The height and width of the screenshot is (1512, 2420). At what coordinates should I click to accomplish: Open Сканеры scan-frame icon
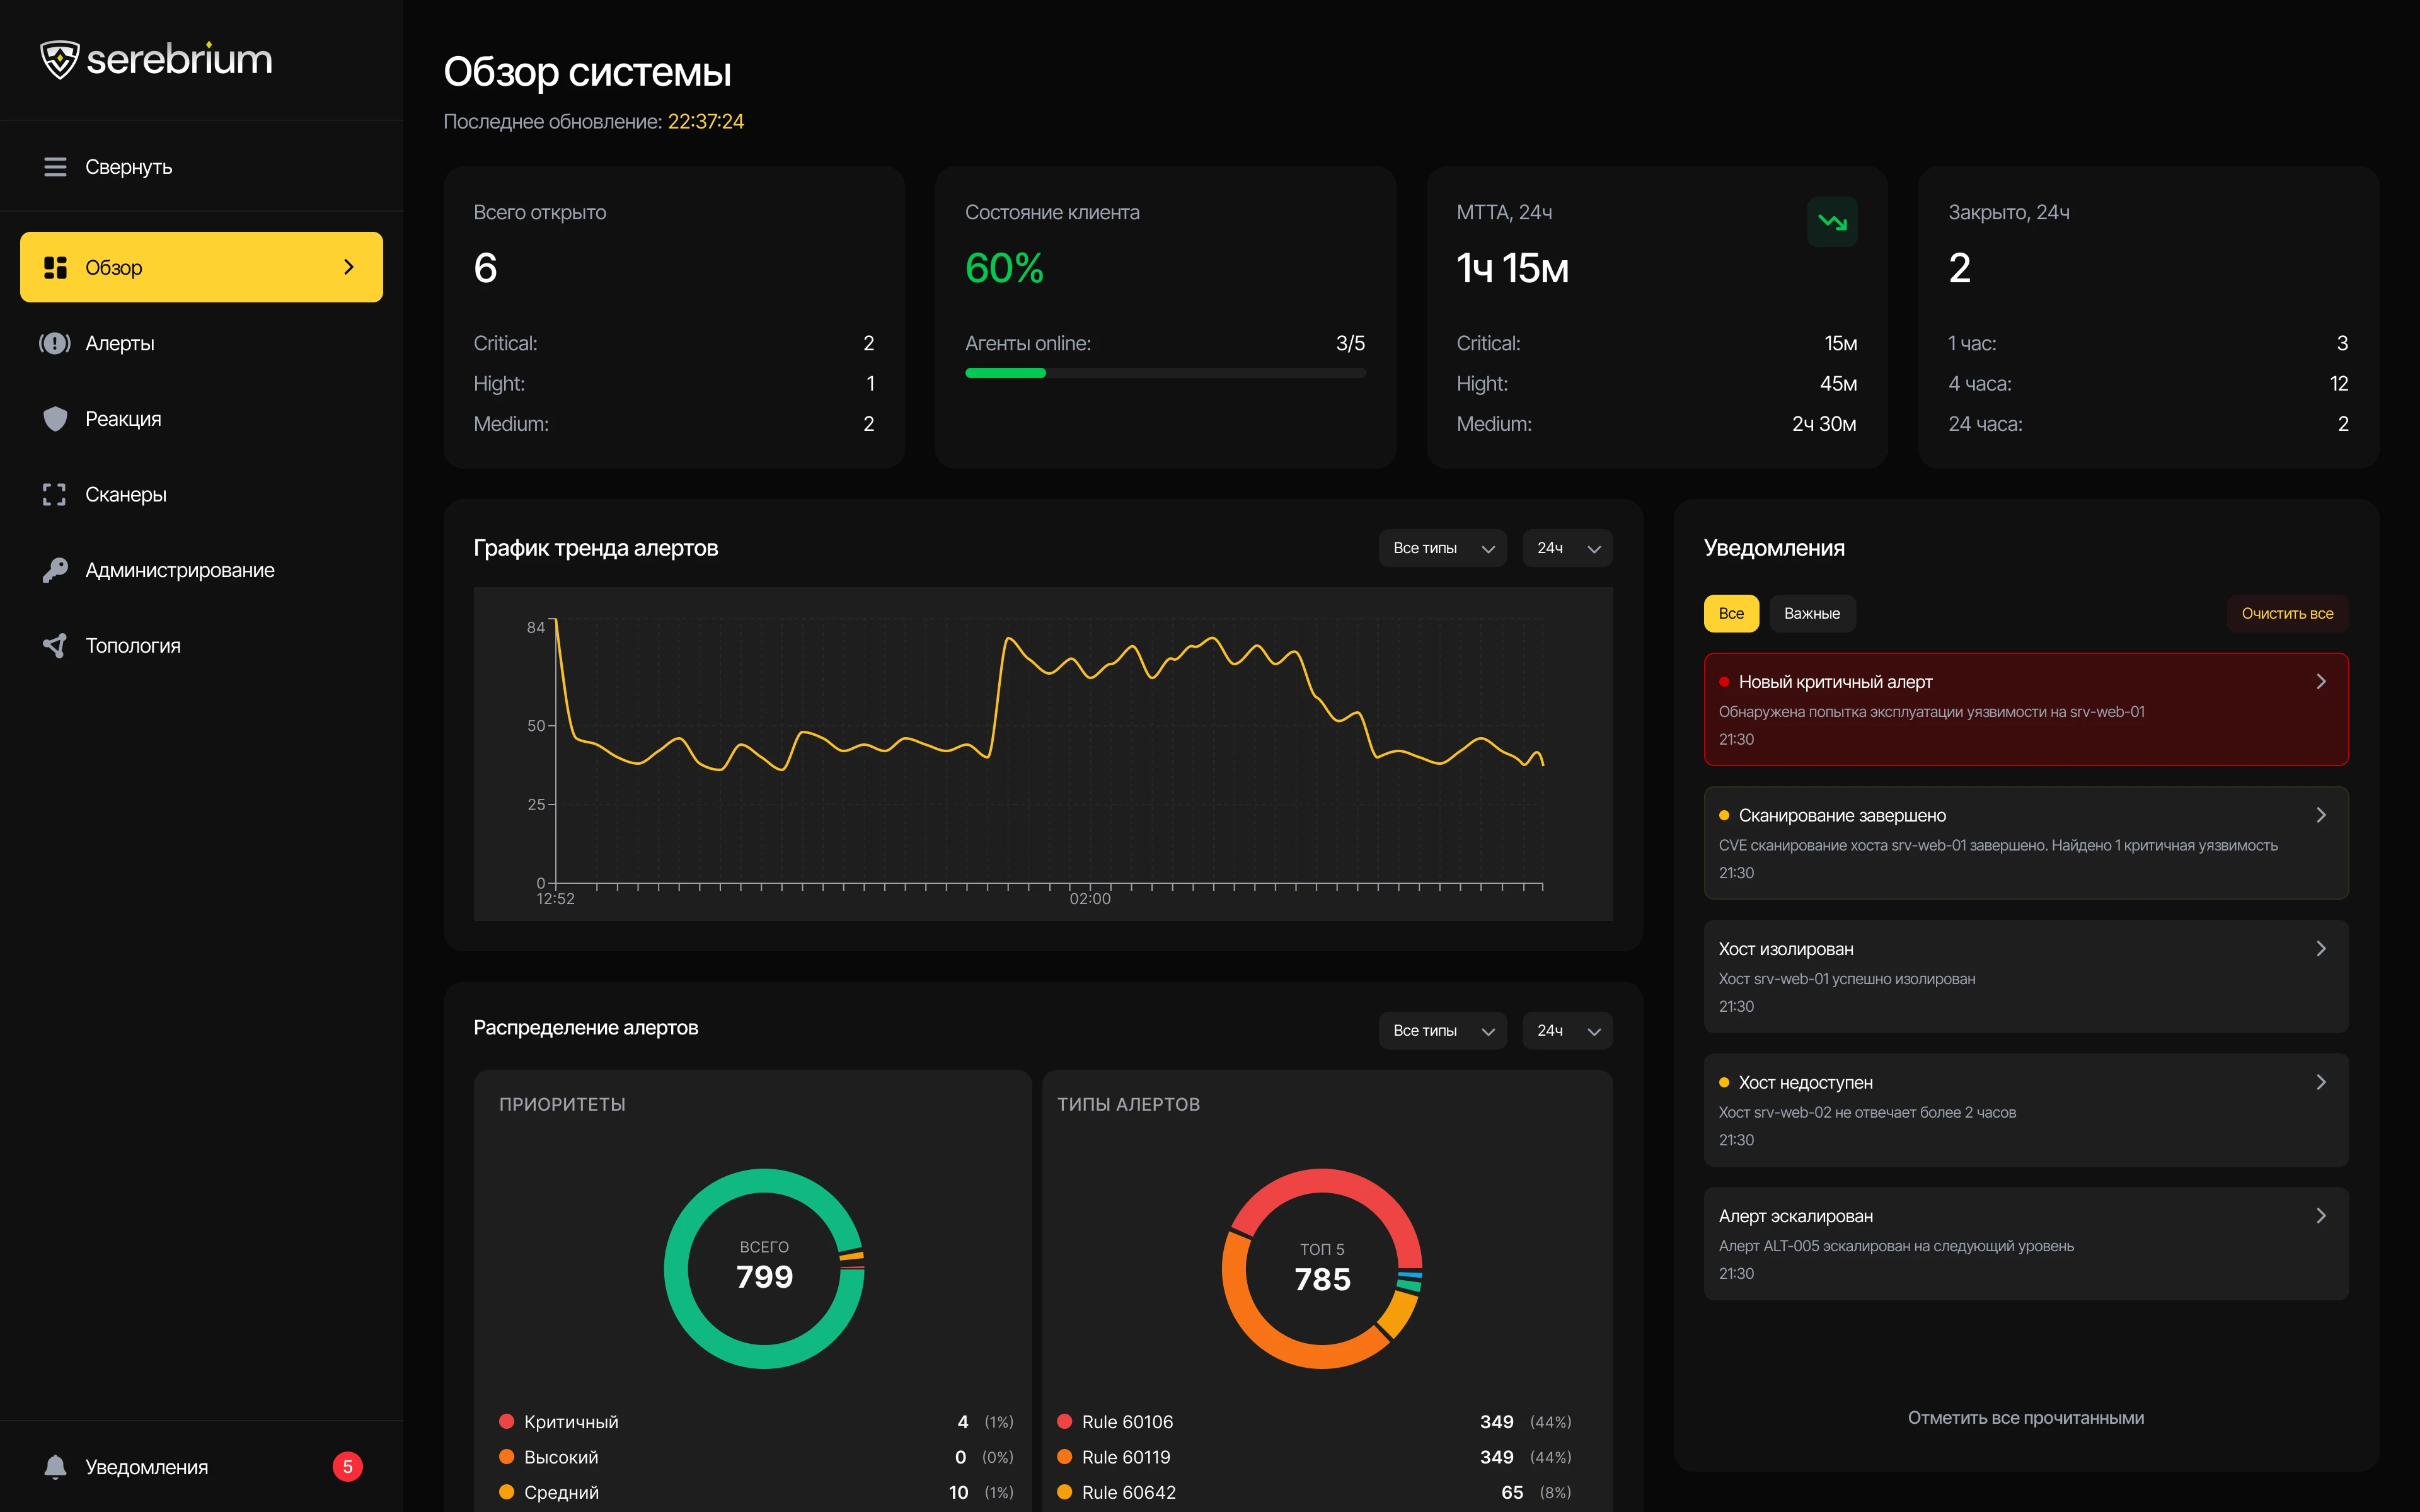55,495
